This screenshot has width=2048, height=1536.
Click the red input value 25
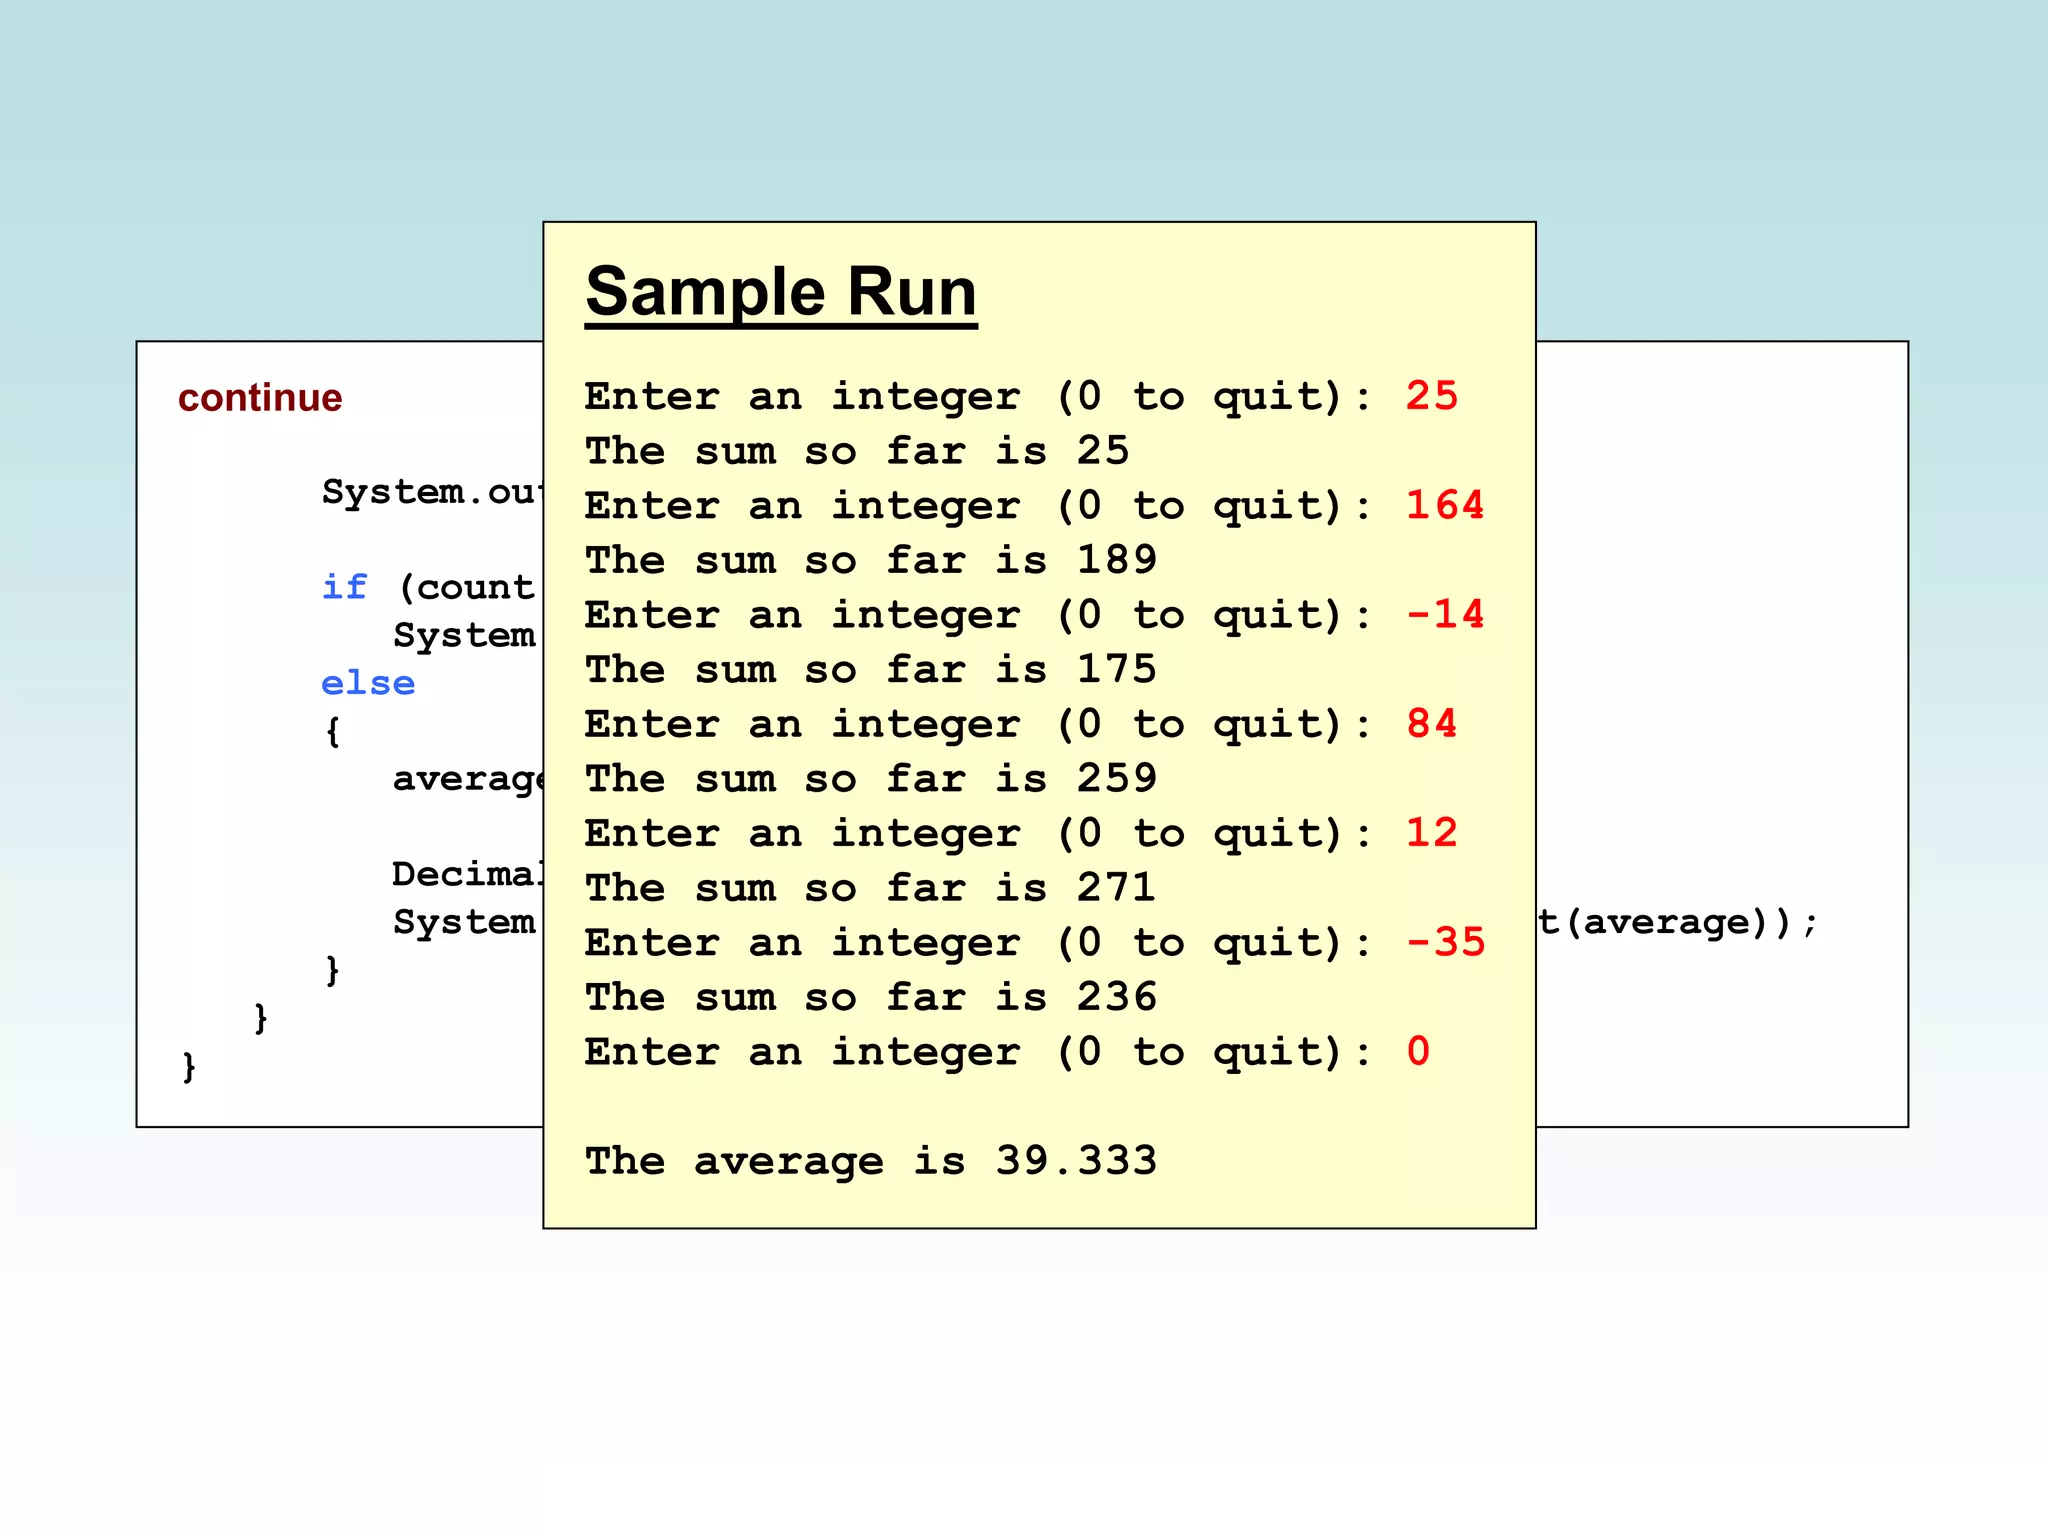click(x=1432, y=396)
